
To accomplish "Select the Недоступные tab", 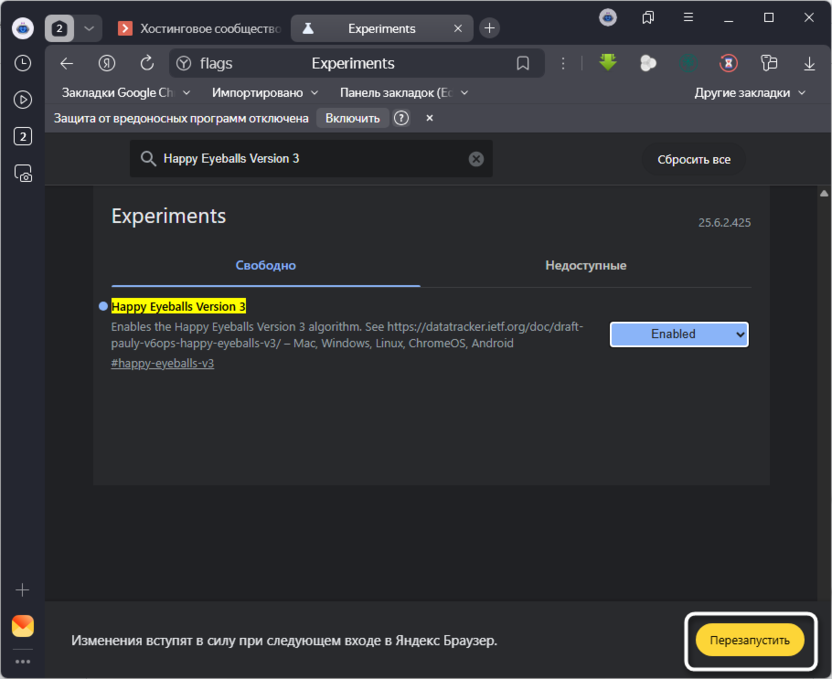I will tap(586, 265).
